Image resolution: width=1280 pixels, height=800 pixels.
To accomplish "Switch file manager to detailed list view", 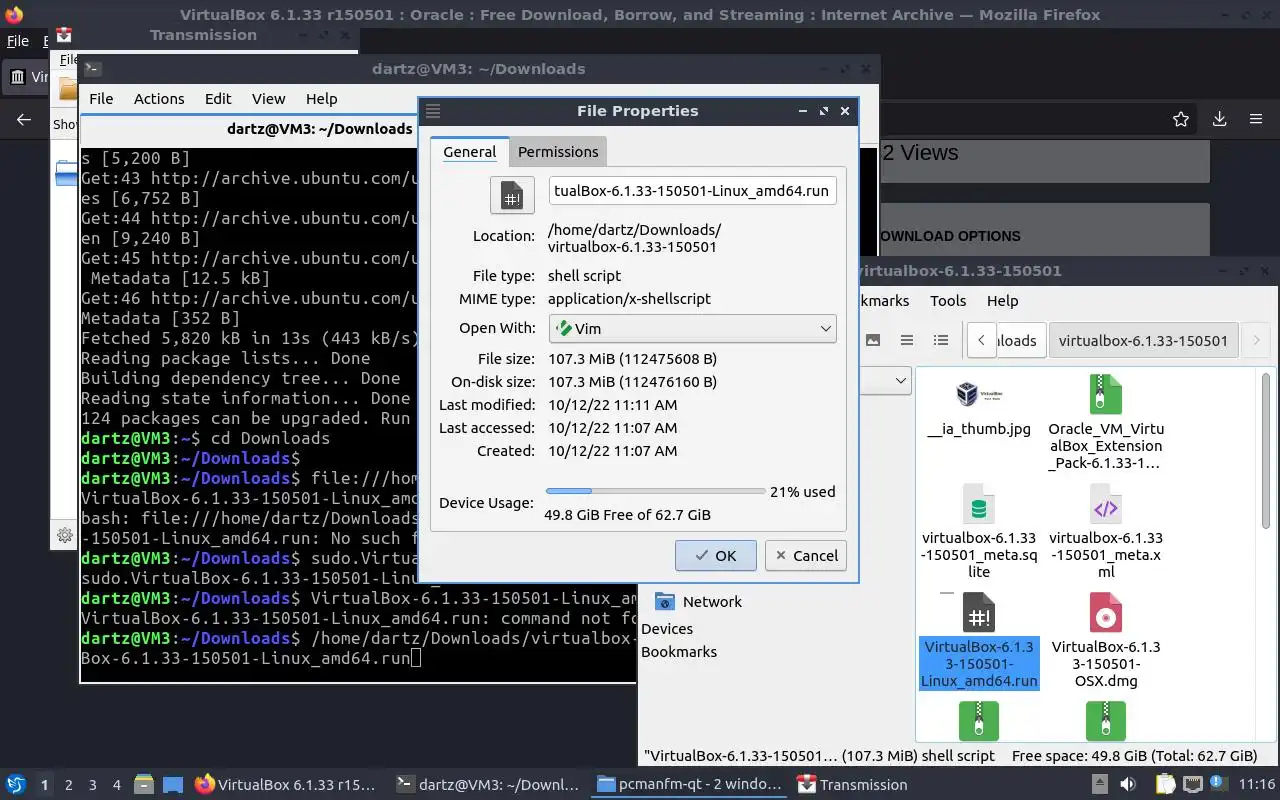I will (x=941, y=340).
